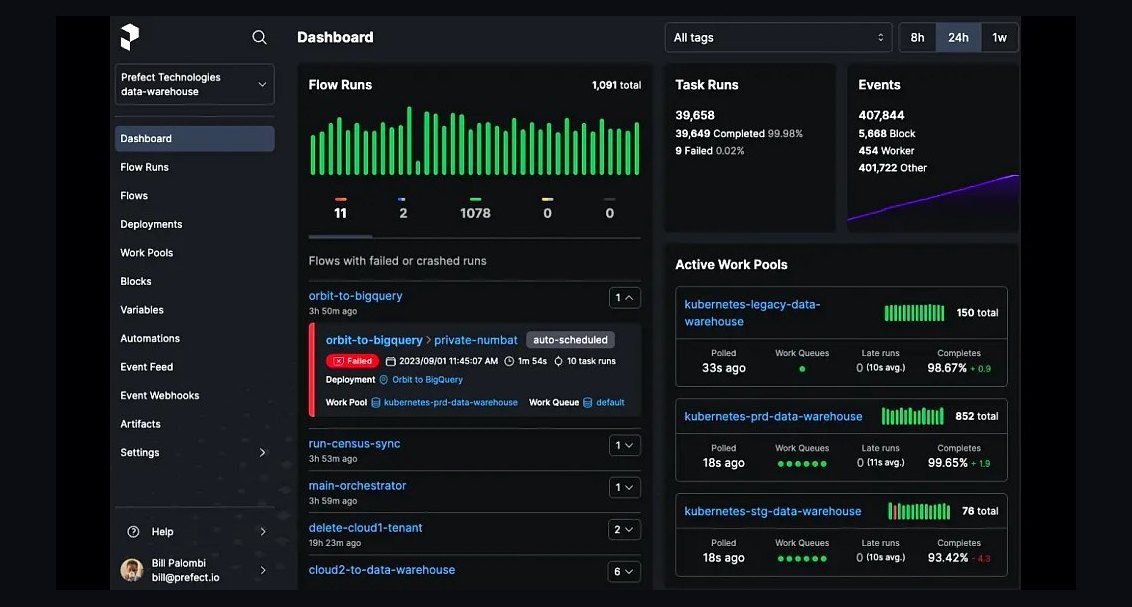Image resolution: width=1132 pixels, height=607 pixels.
Task: Collapse the orbit-to-bigquery failed runs expander
Action: (624, 297)
